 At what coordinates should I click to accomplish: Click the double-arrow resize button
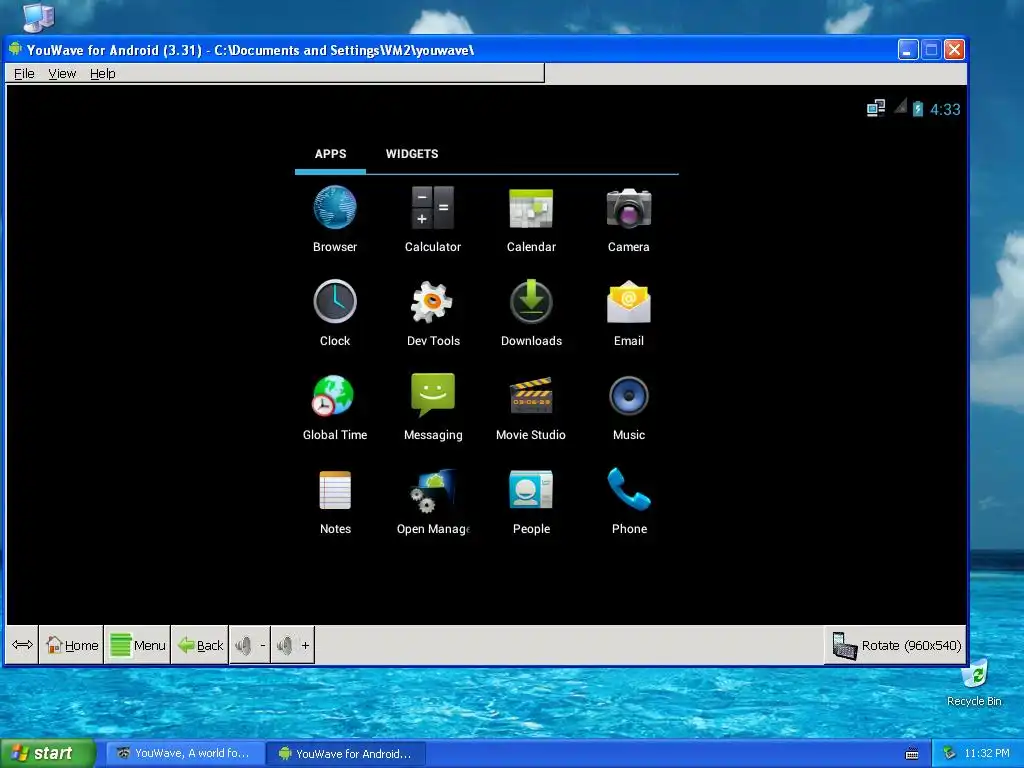[22, 645]
